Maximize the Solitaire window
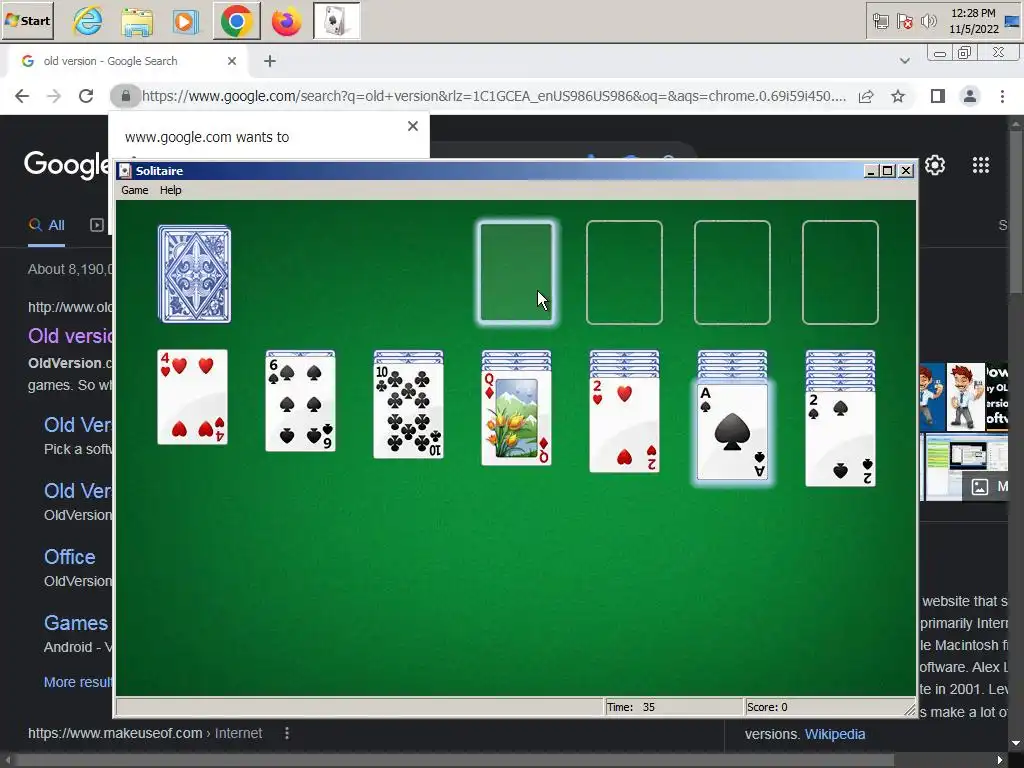Image resolution: width=1024 pixels, height=768 pixels. pos(888,170)
